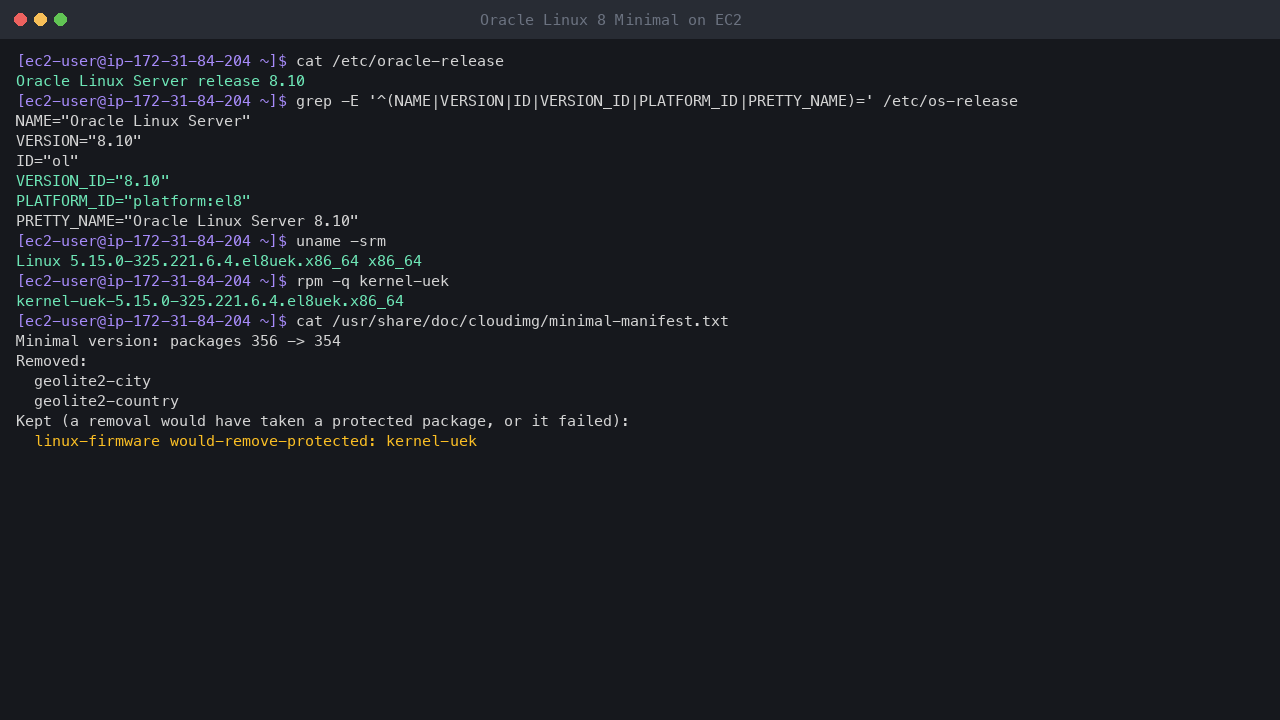Viewport: 1280px width, 720px height.
Task: Maximize the terminal using the green button
Action: [60, 19]
